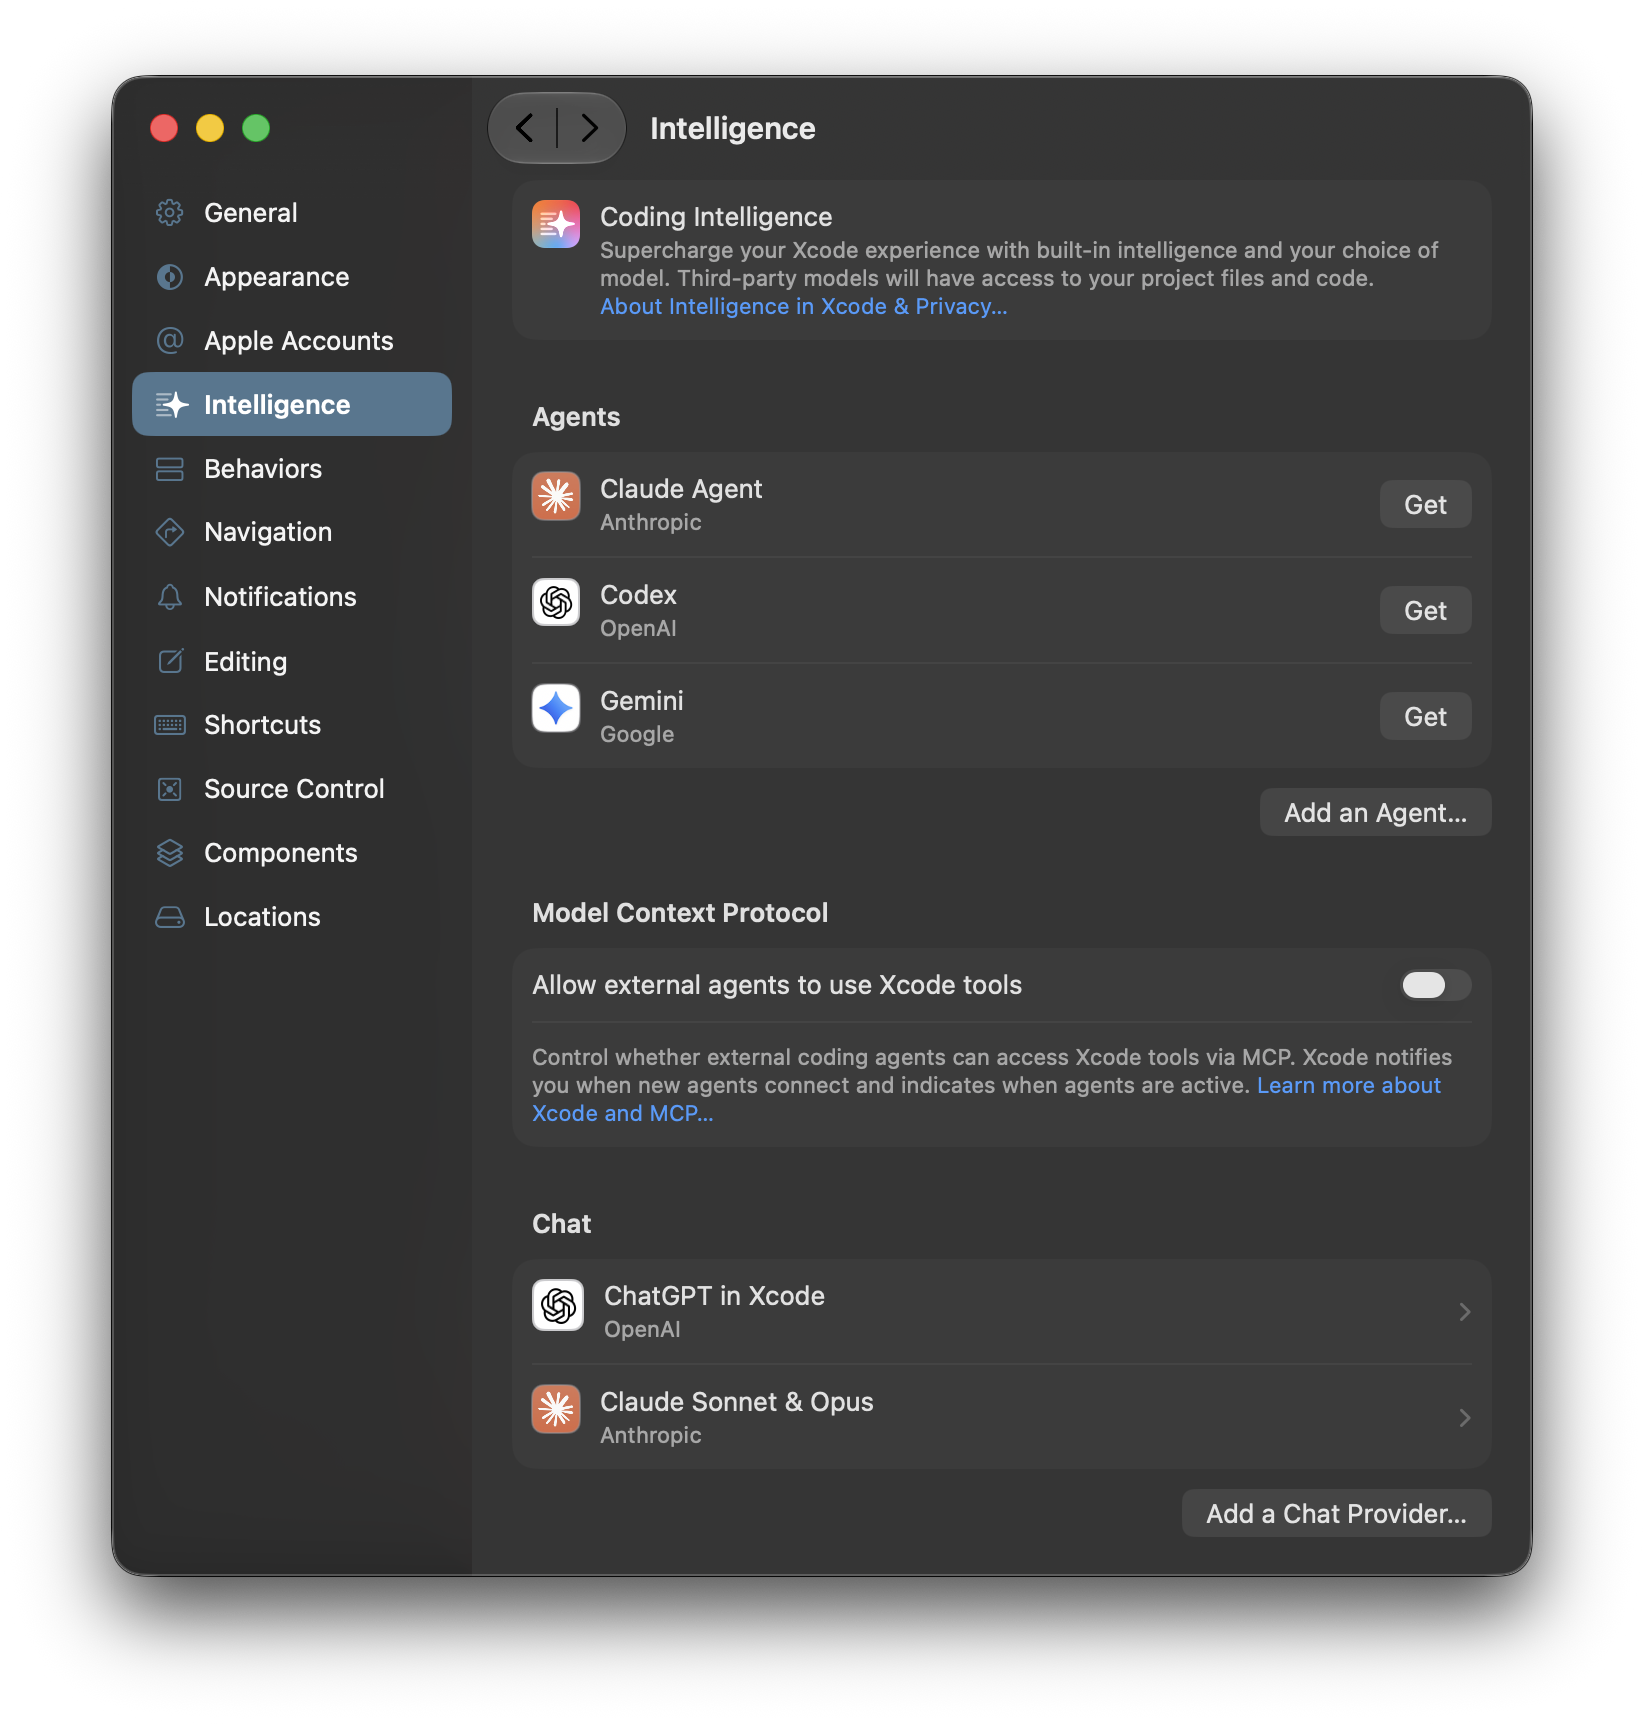The width and height of the screenshot is (1644, 1724).
Task: Click the yellow minimize window button
Action: pyautogui.click(x=210, y=128)
